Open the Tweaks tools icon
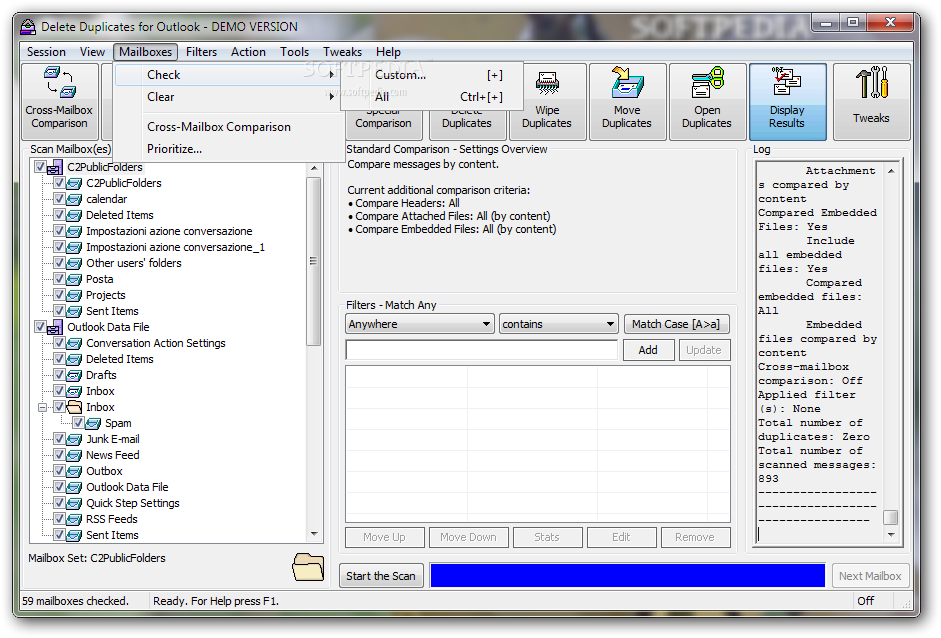 [871, 82]
